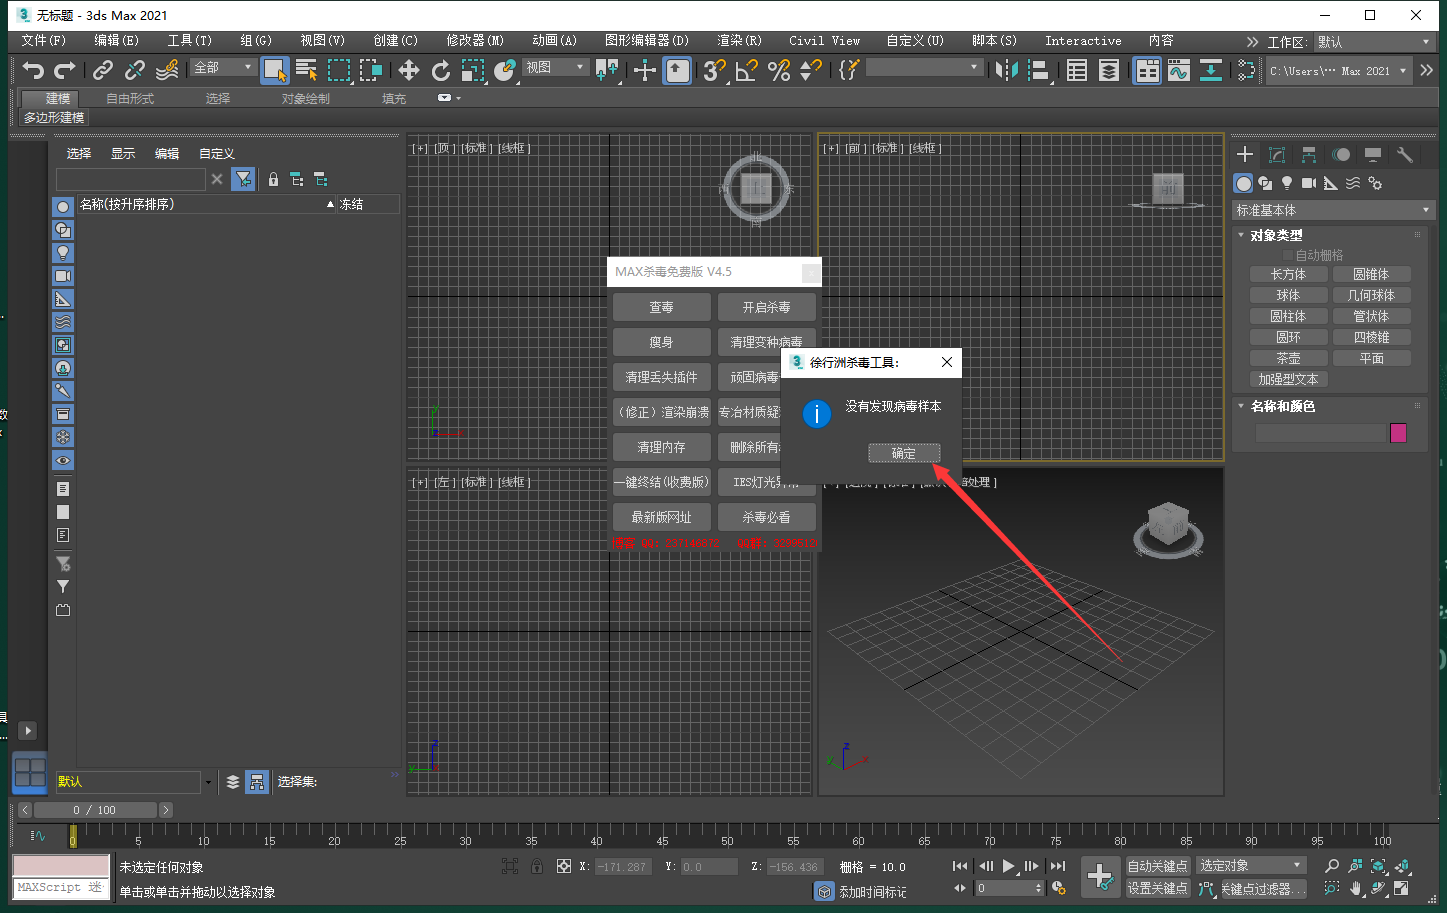Collapse the 对象类型 rollout
Image resolution: width=1447 pixels, height=913 pixels.
click(x=1276, y=235)
